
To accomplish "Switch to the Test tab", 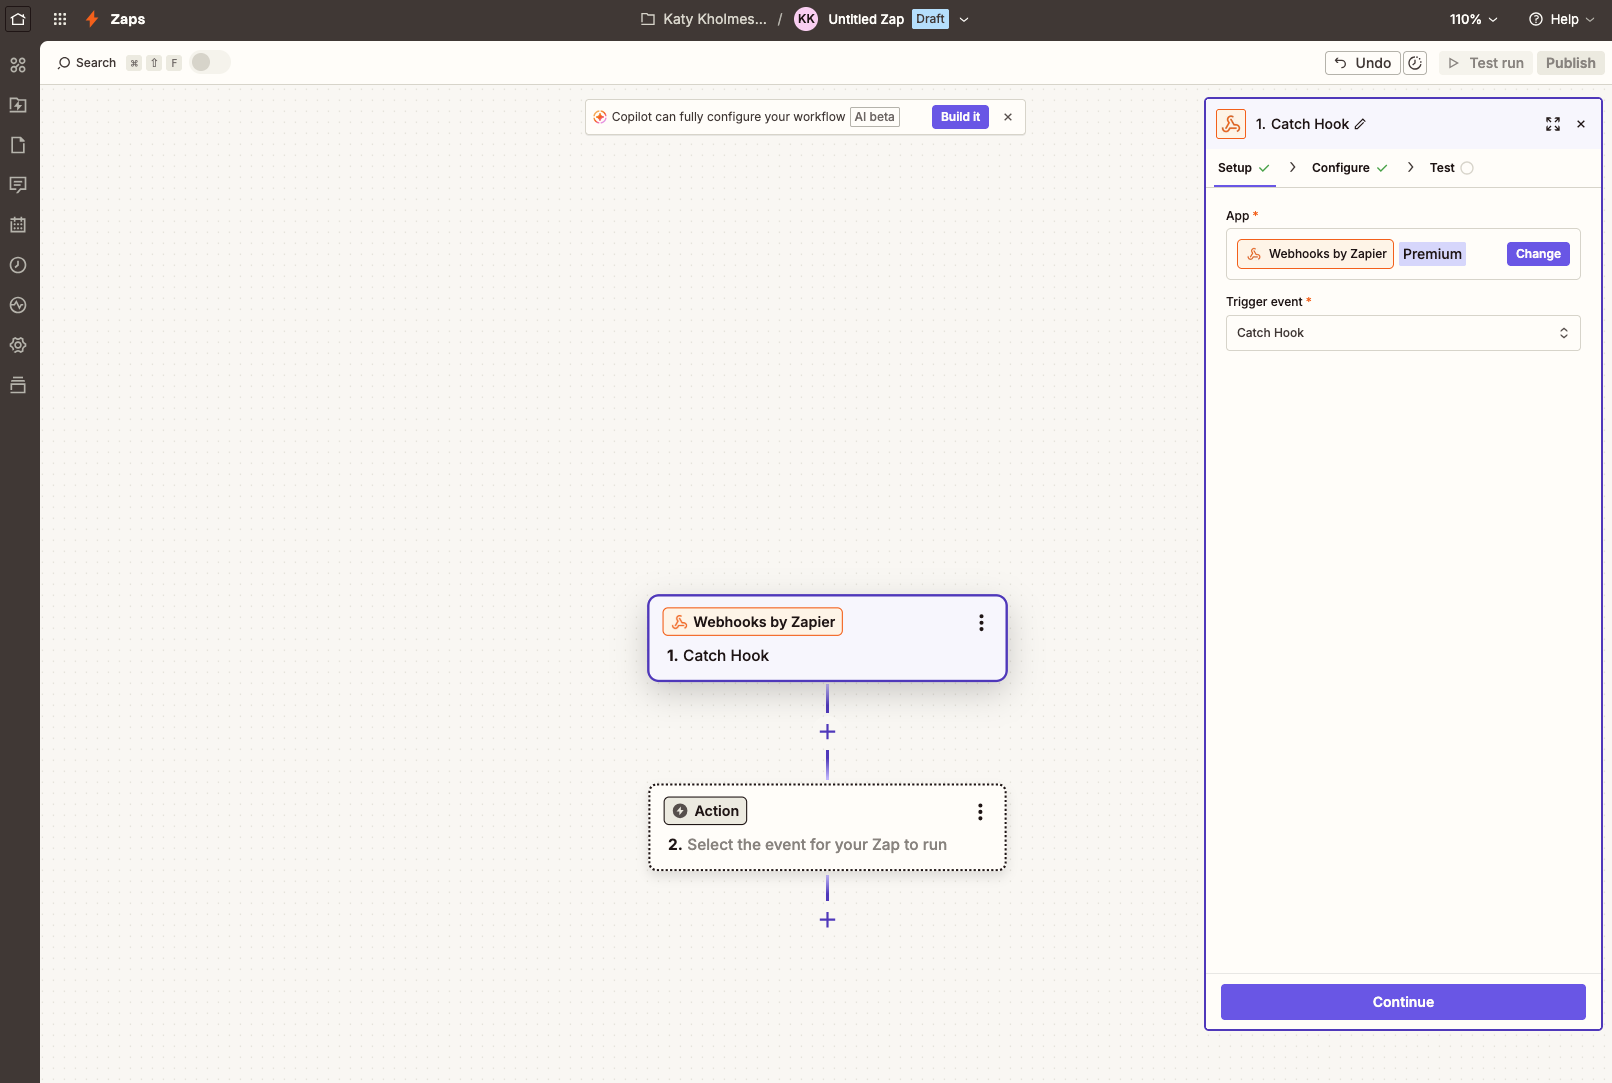I will click(1451, 168).
